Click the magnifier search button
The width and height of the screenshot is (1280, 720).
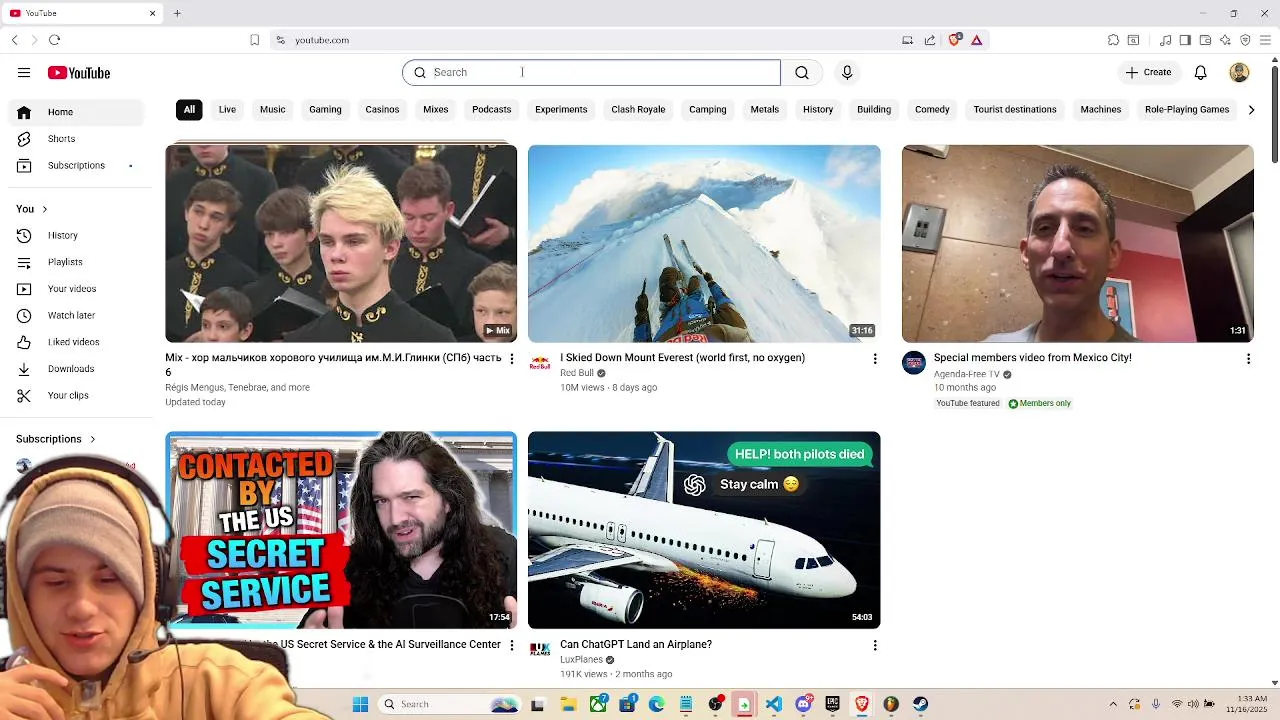[x=802, y=72]
